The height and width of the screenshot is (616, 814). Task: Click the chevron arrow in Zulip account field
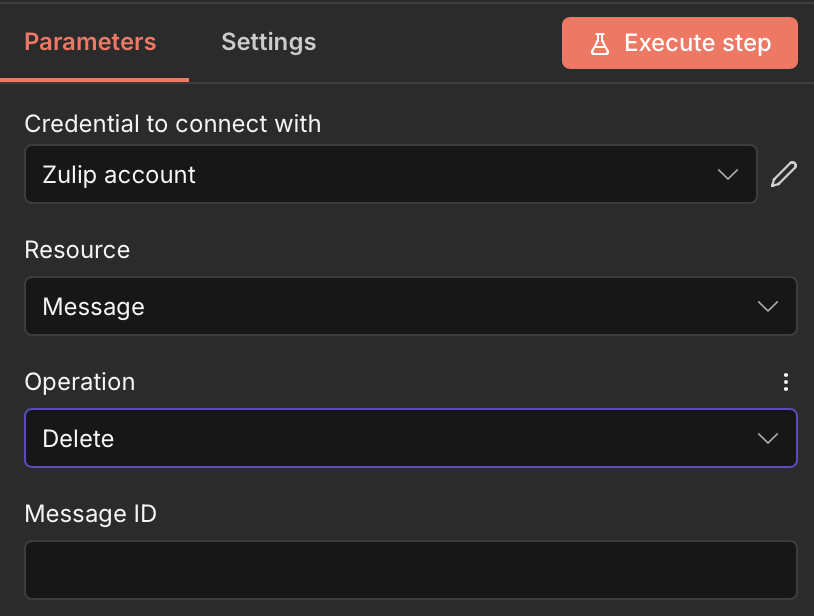click(728, 174)
